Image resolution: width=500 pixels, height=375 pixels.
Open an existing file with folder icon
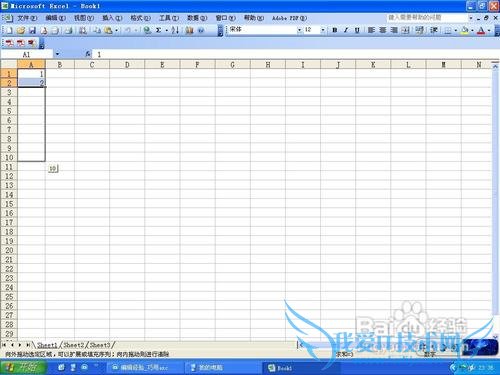coord(21,30)
